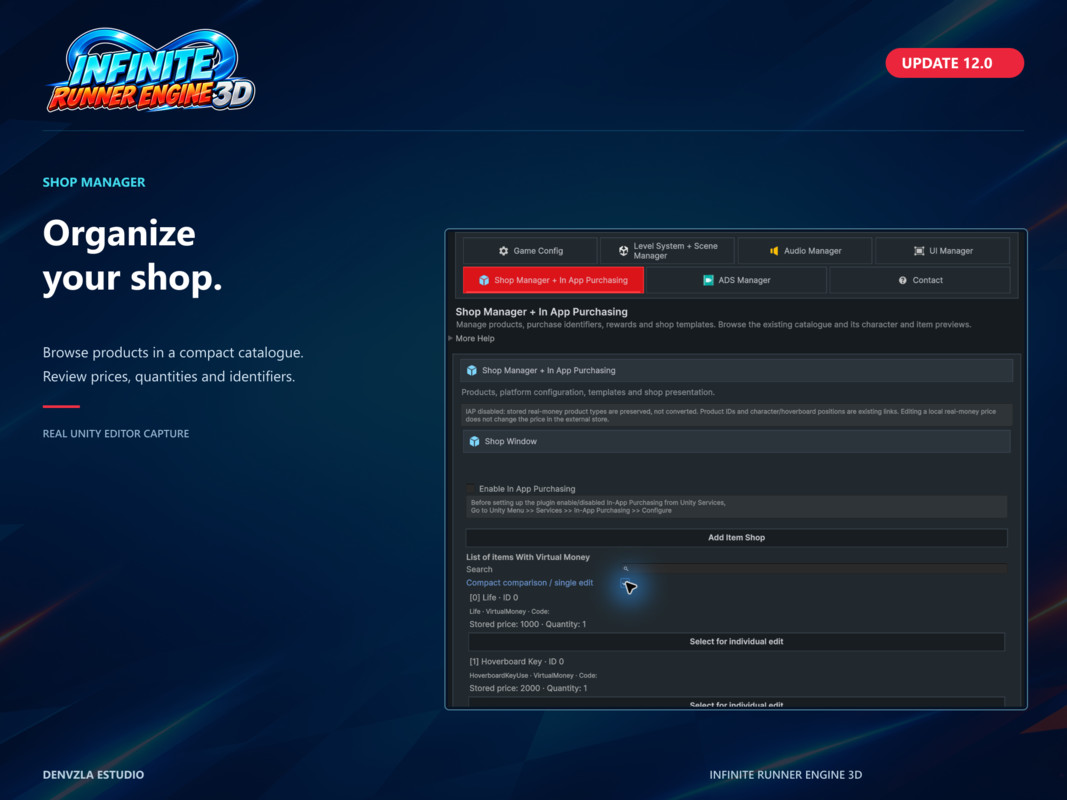Click the green ADS Manager video icon
This screenshot has width=1067, height=800.
708,280
